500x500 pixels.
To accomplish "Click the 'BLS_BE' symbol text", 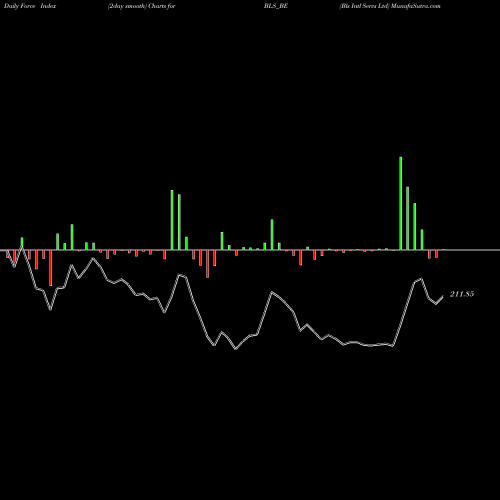I will point(276,6).
